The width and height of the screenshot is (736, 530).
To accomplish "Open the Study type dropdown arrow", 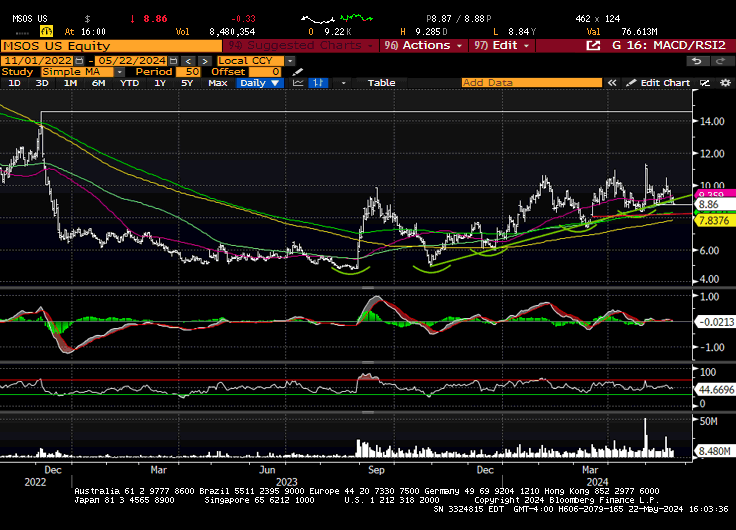I will [120, 72].
